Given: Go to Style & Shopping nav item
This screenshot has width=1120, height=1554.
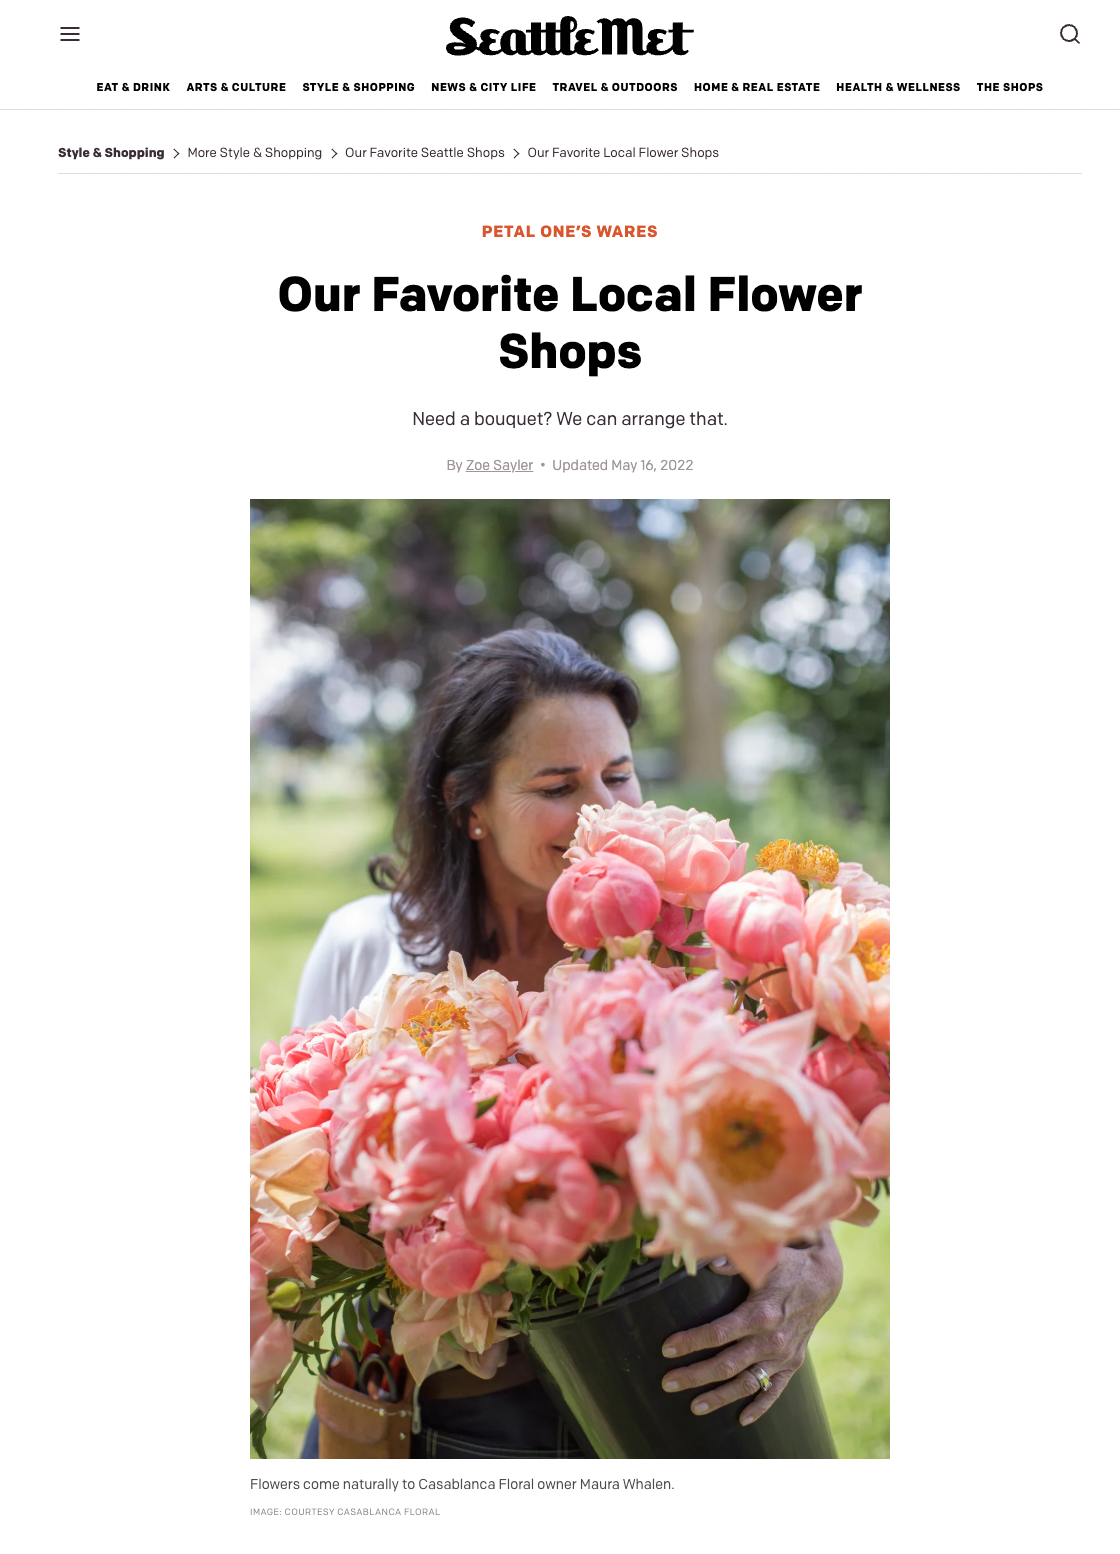Looking at the screenshot, I should (x=358, y=88).
